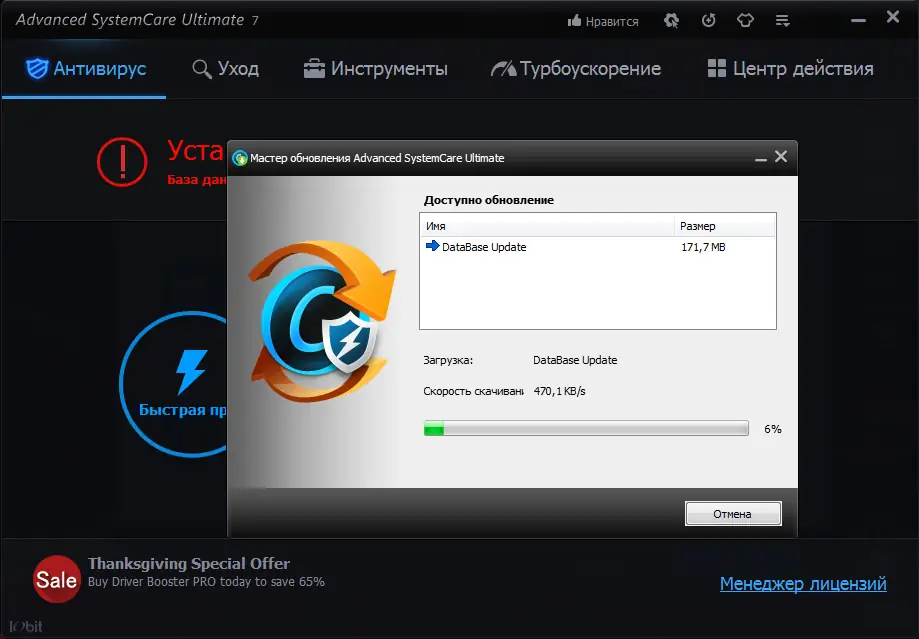Open the Инструменты tab
The height and width of the screenshot is (639, 919).
[x=375, y=69]
